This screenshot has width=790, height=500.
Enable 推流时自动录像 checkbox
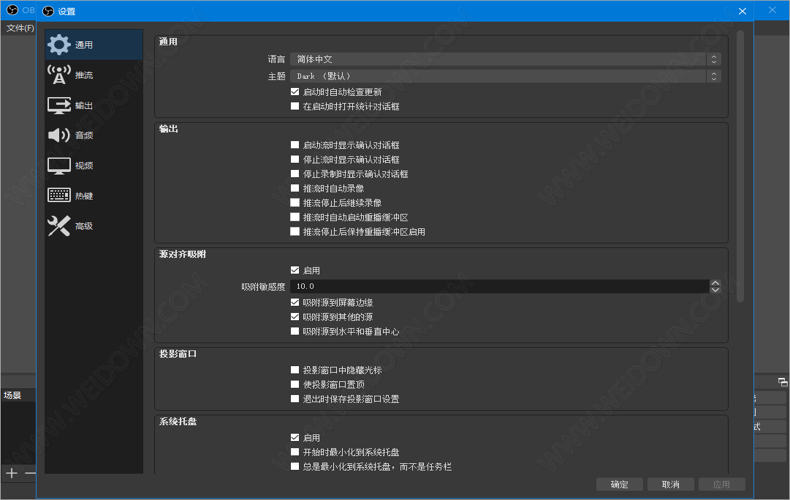pos(295,188)
